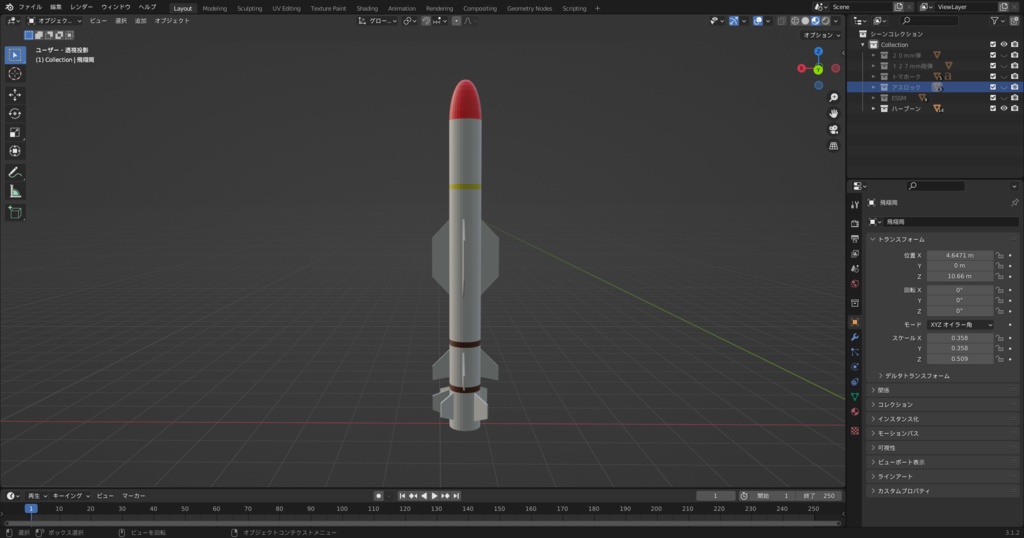
Task: Switch to the Modeling workspace tab
Action: click(x=214, y=8)
